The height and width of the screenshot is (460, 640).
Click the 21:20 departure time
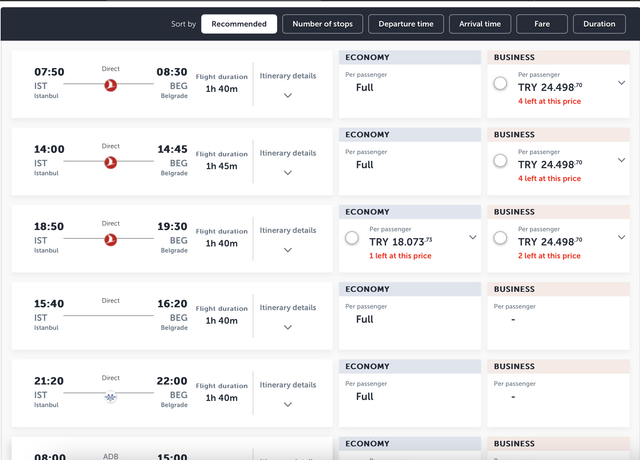pyautogui.click(x=49, y=381)
